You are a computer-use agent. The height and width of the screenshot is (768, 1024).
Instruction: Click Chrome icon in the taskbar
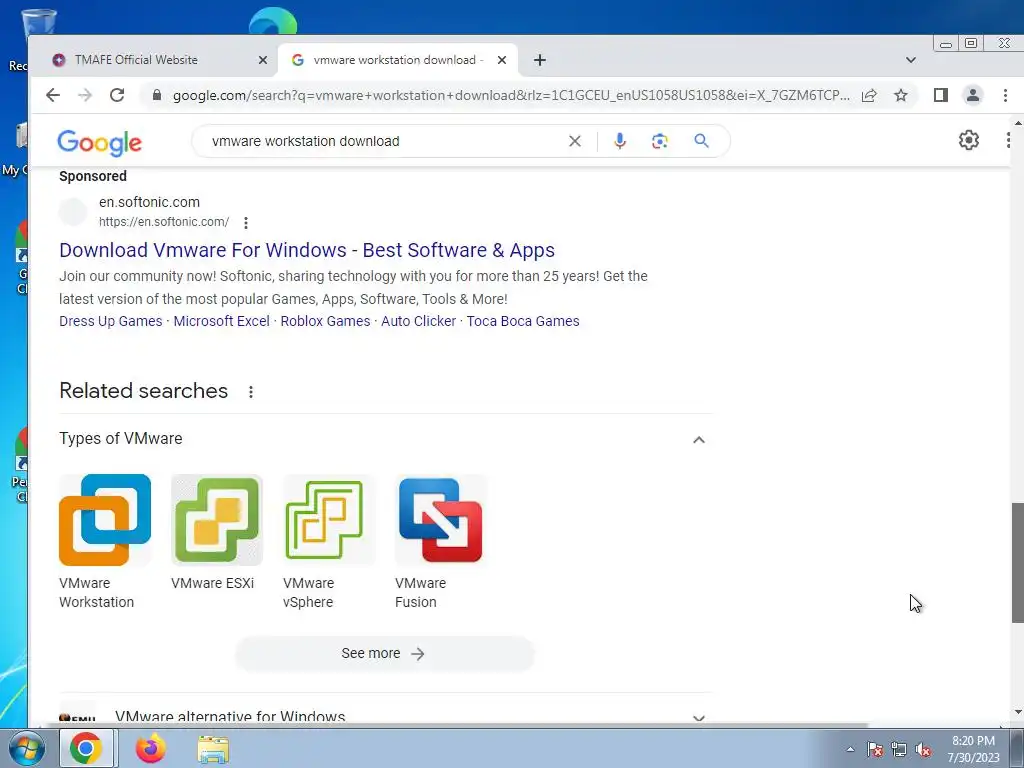point(87,748)
